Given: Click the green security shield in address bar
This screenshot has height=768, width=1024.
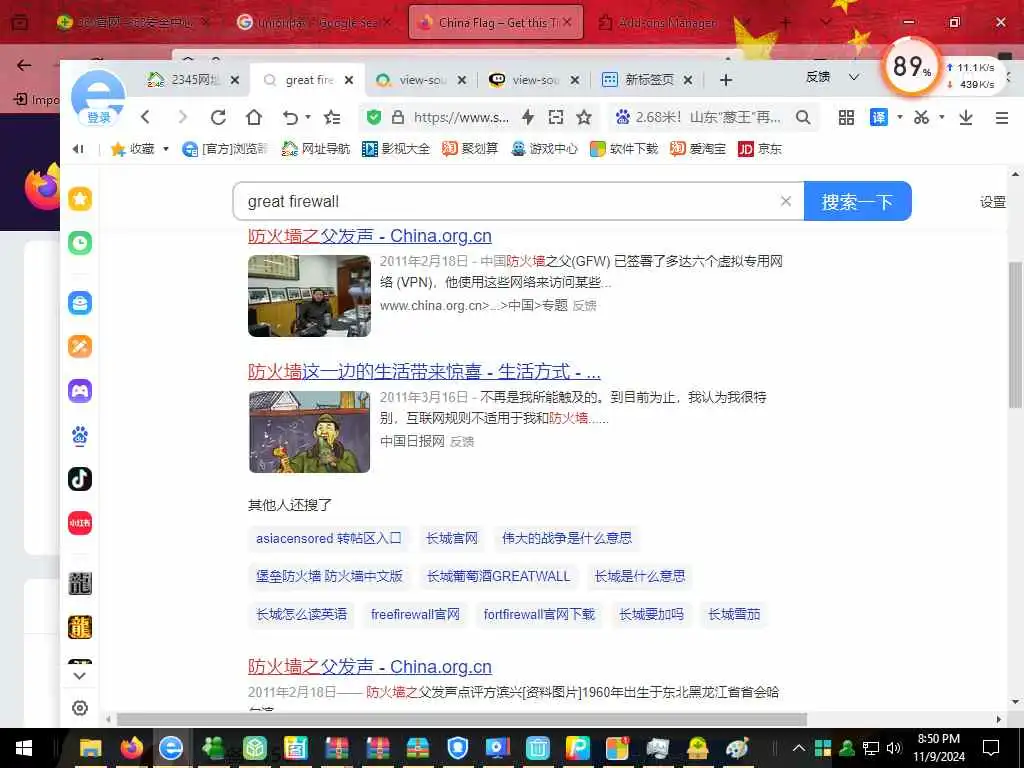Looking at the screenshot, I should pos(374,117).
